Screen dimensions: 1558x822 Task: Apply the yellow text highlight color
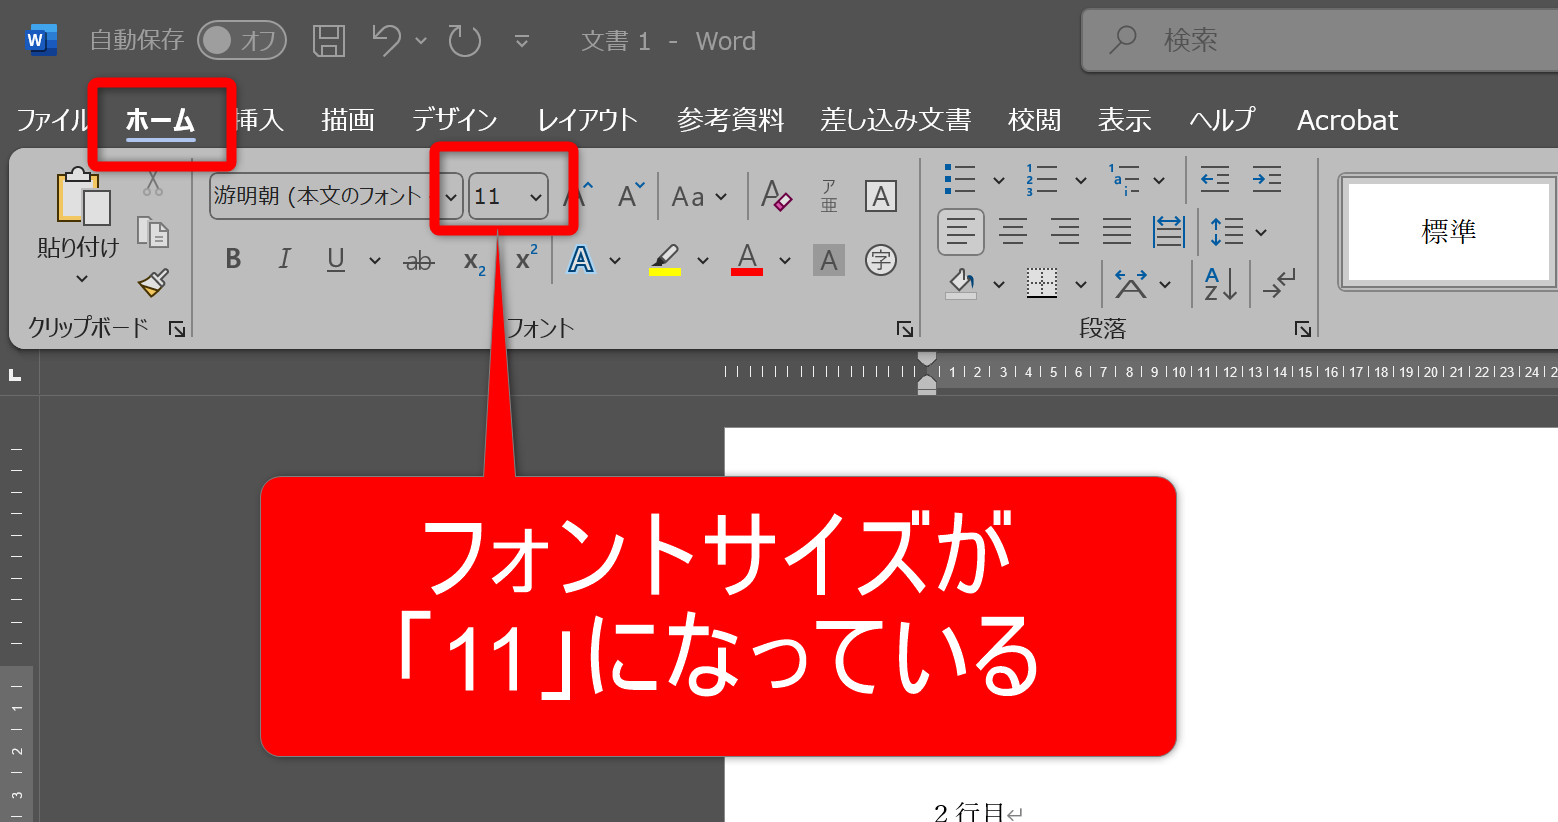tap(665, 260)
